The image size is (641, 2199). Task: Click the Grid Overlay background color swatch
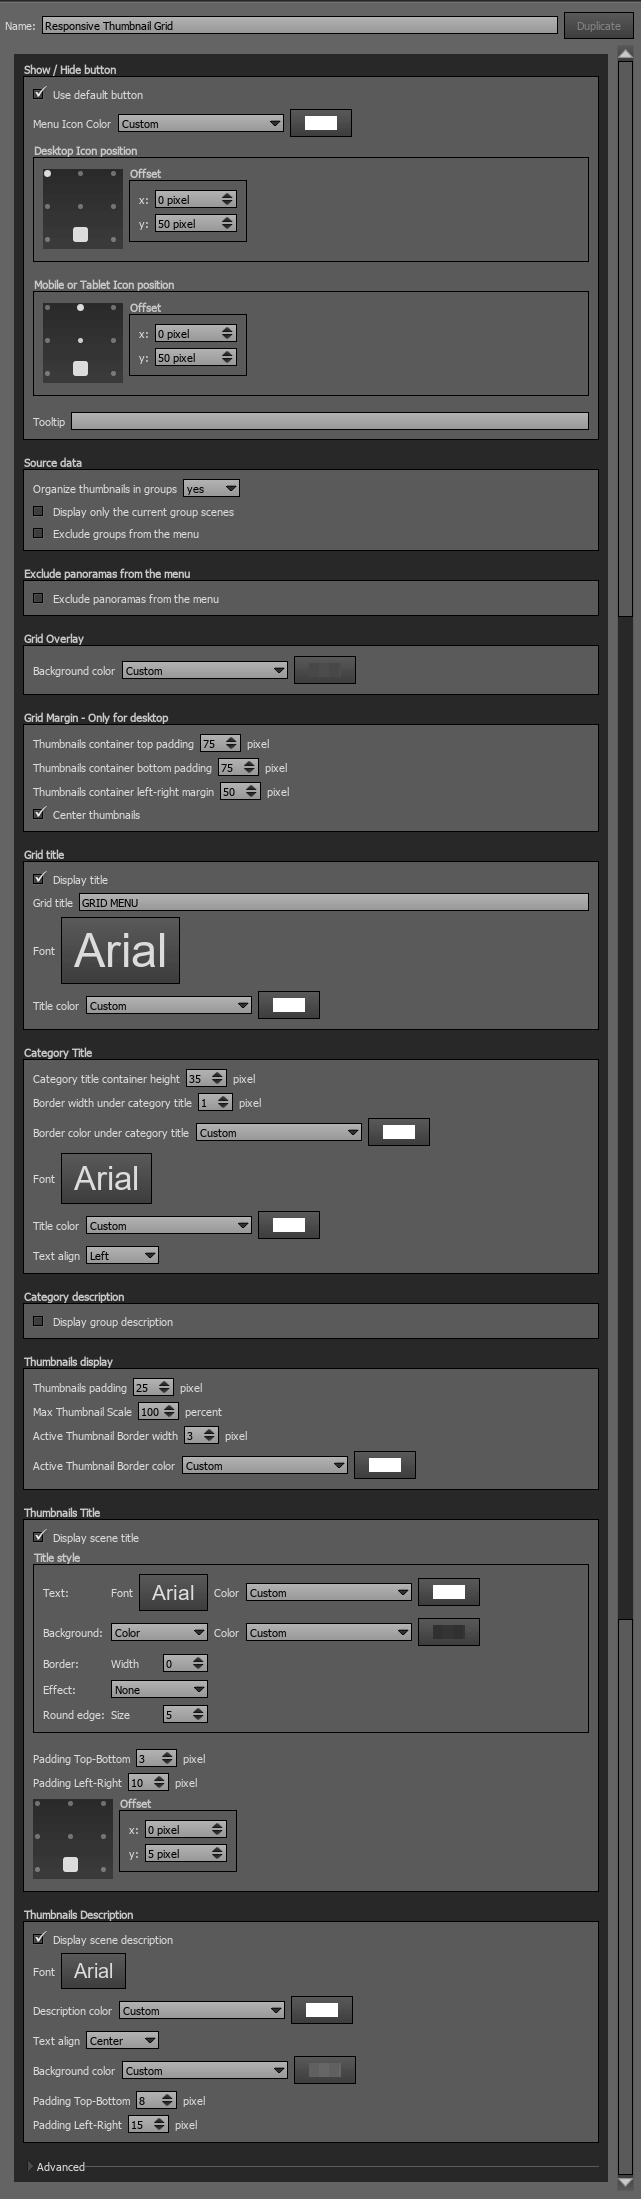pyautogui.click(x=325, y=670)
